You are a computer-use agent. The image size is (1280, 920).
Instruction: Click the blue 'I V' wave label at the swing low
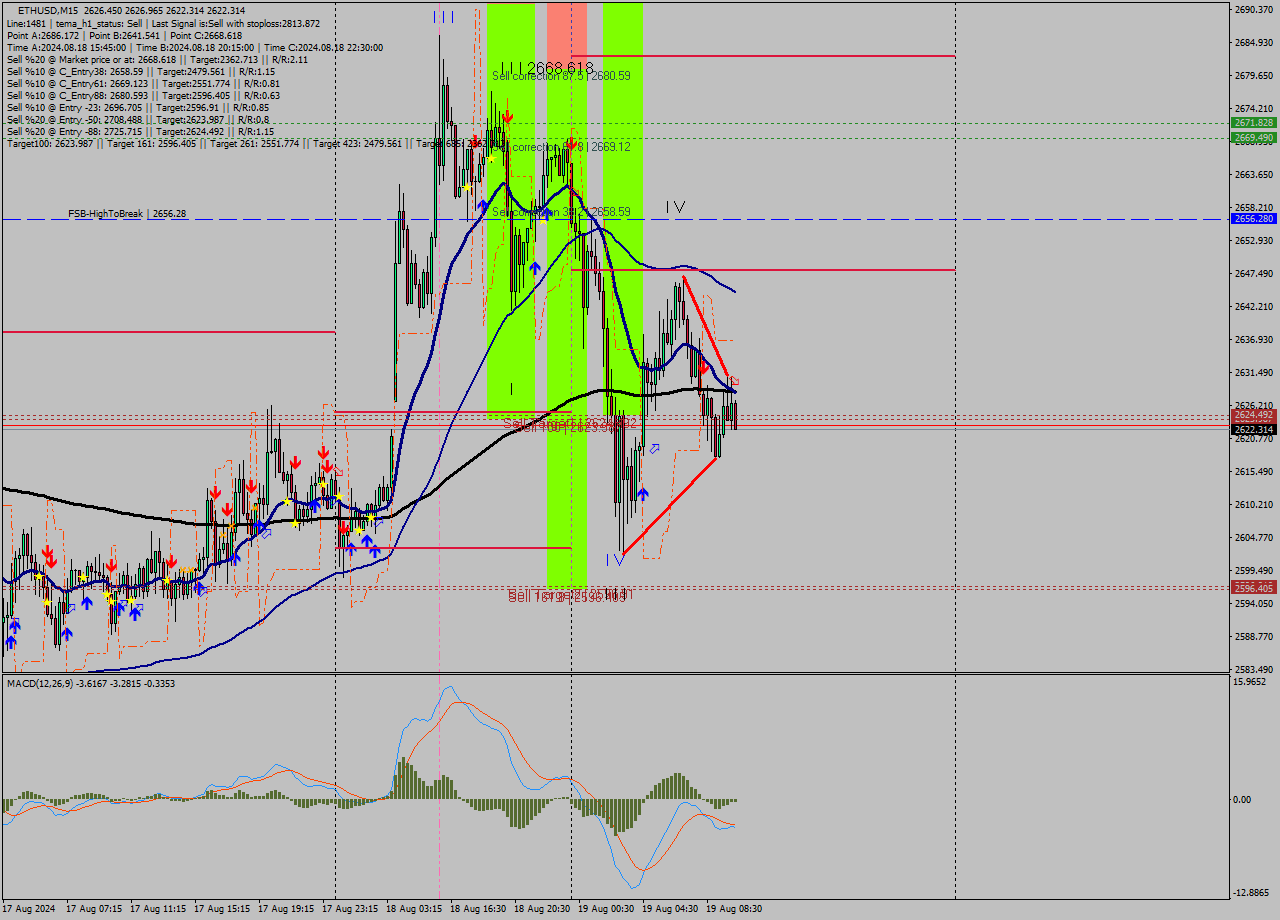[615, 560]
